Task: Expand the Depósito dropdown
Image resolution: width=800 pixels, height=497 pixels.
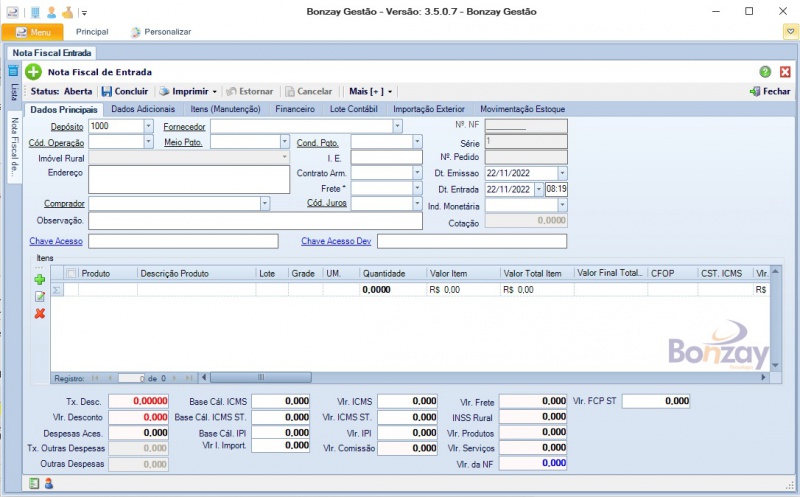Action: click(x=149, y=127)
